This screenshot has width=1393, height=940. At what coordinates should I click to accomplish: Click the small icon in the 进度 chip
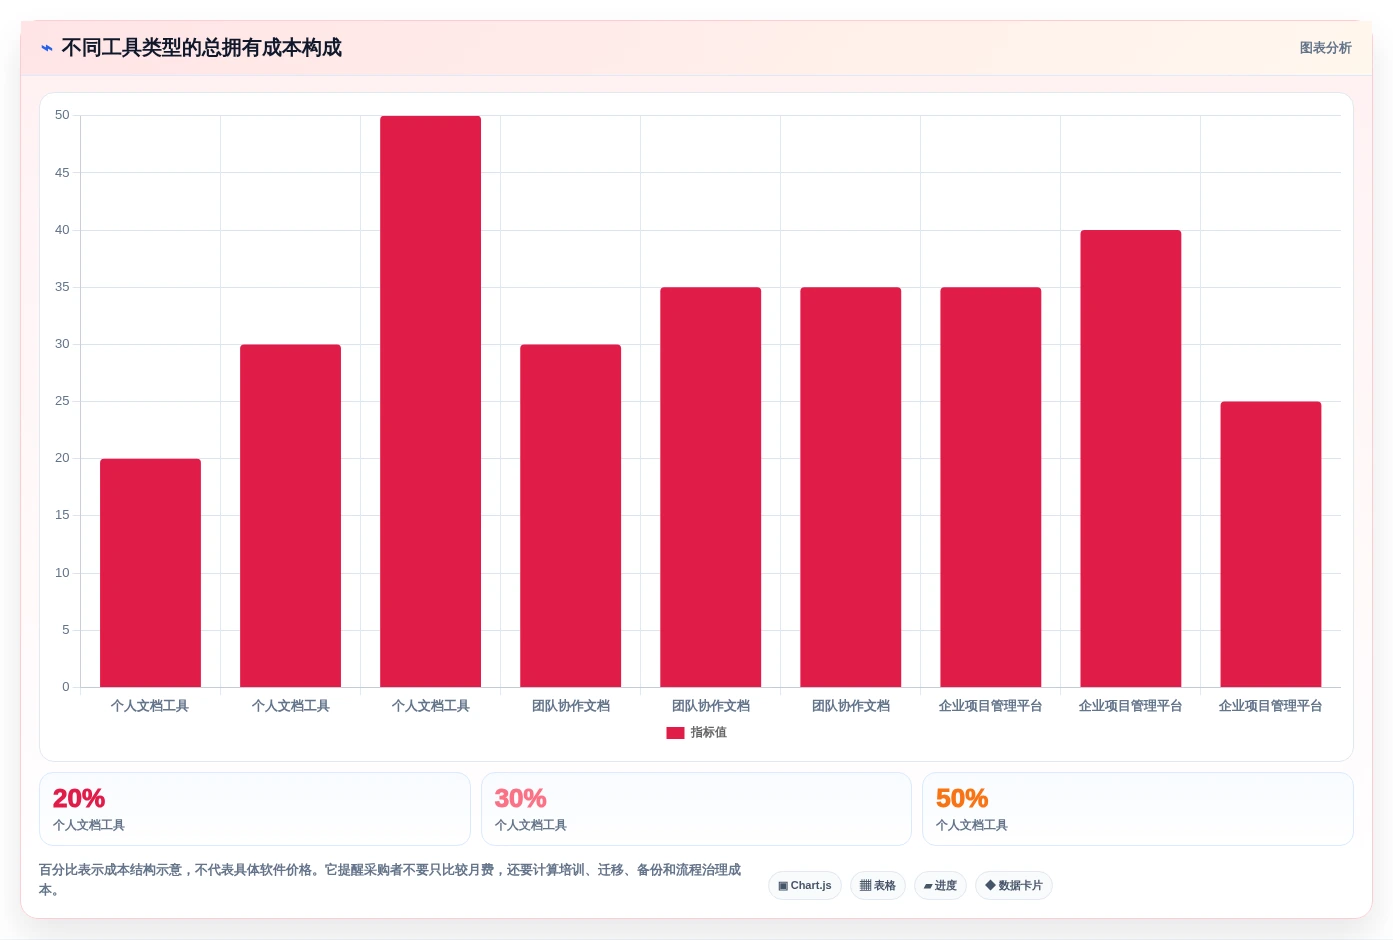coord(928,886)
